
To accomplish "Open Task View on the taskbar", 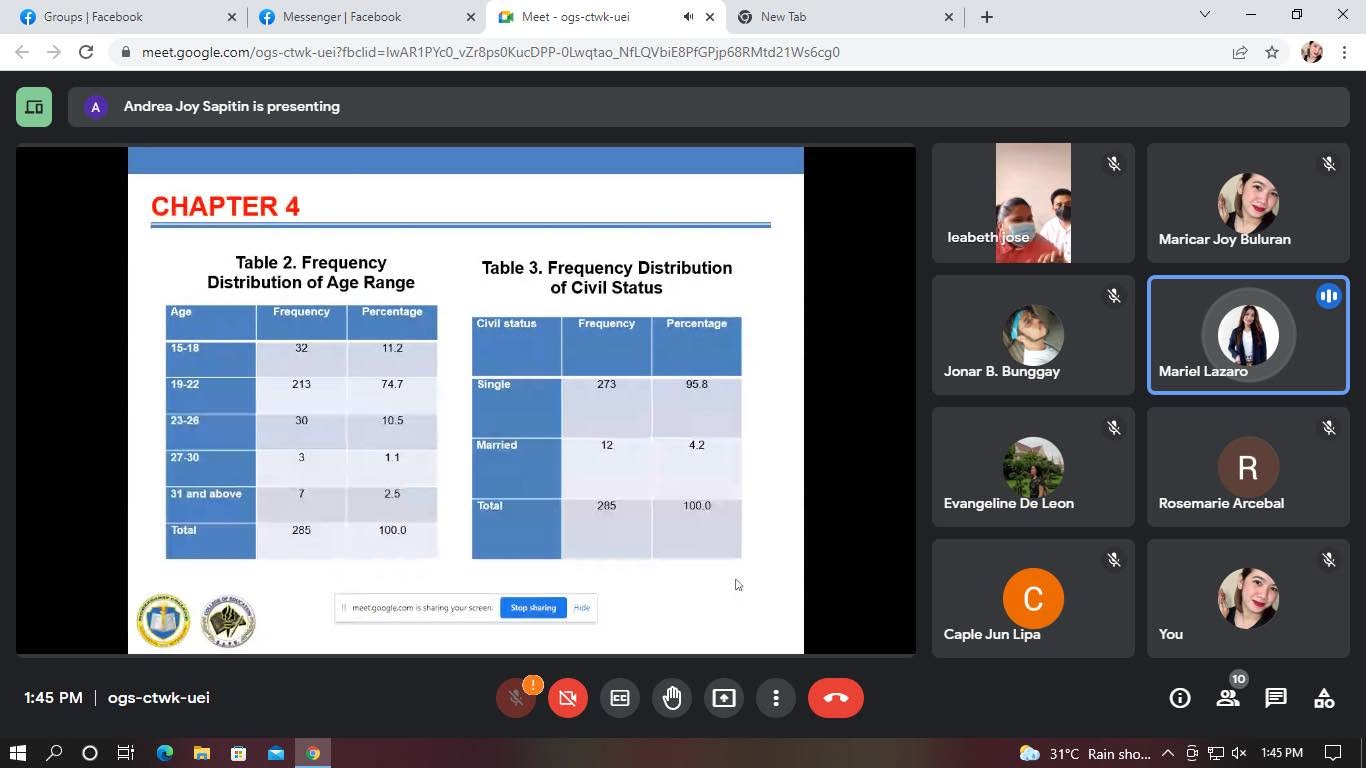I will tap(126, 753).
